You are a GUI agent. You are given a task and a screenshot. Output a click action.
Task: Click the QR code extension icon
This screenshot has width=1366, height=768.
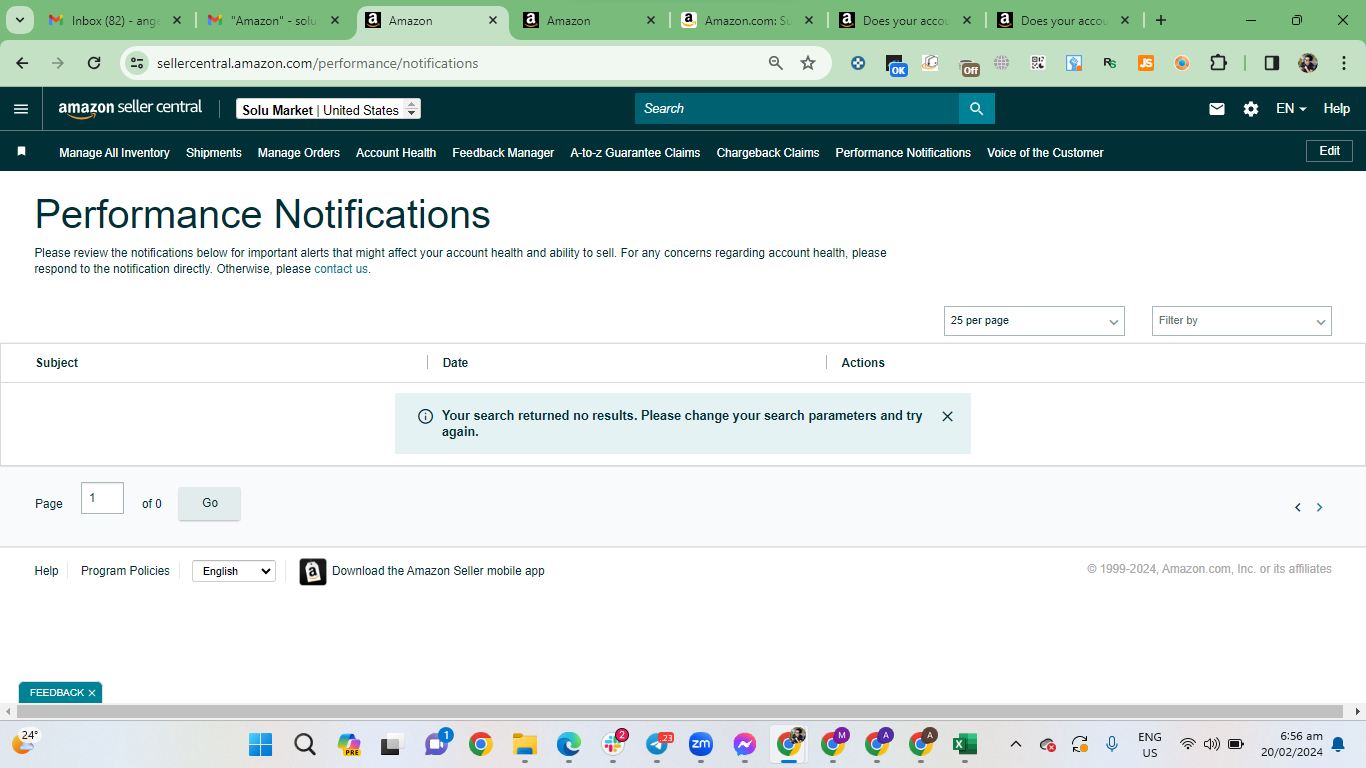1038,63
